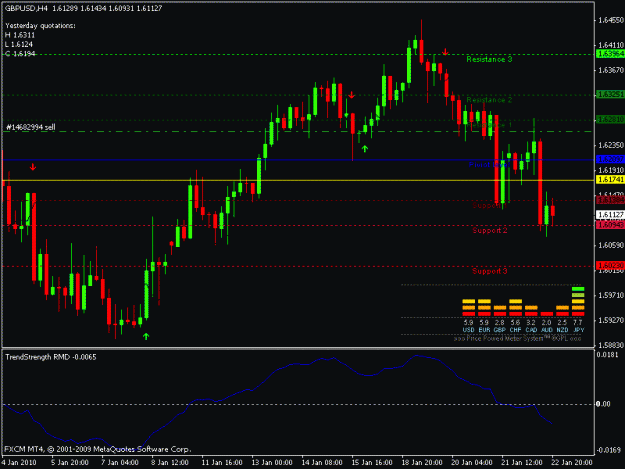The height and width of the screenshot is (469, 625).
Task: Click the 15 Jan 16:00 time label
Action: (x=372, y=463)
